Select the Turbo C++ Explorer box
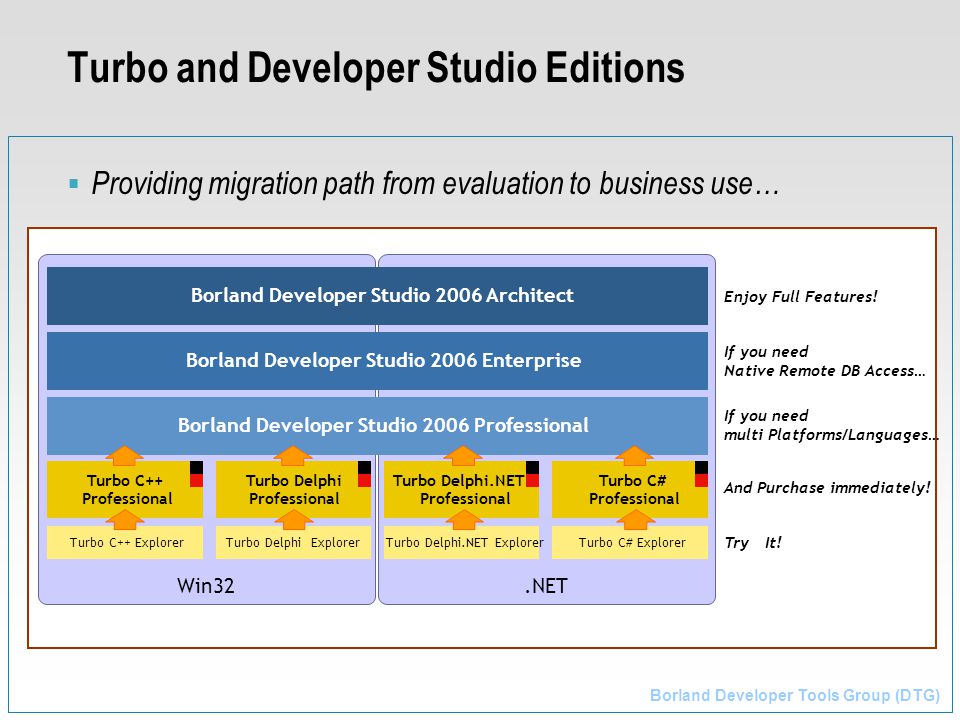The width and height of the screenshot is (960, 720). click(x=125, y=542)
